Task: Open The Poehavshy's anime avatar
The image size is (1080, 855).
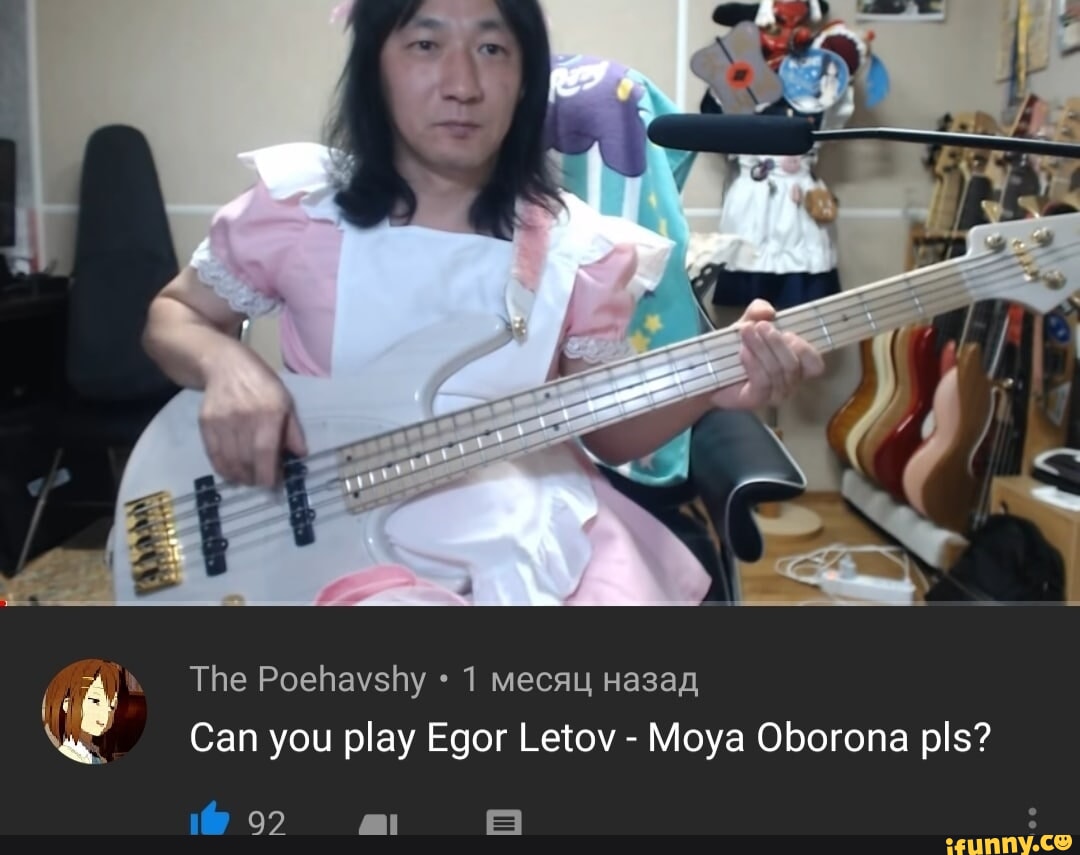Action: click(x=94, y=712)
